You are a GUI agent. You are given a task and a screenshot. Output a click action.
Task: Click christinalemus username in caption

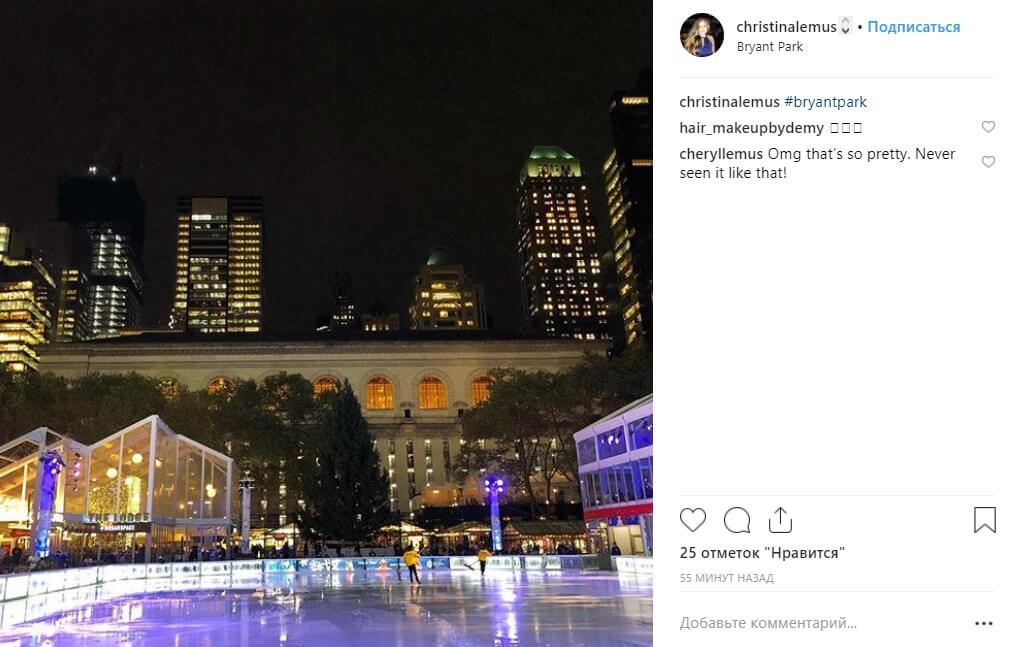(730, 102)
